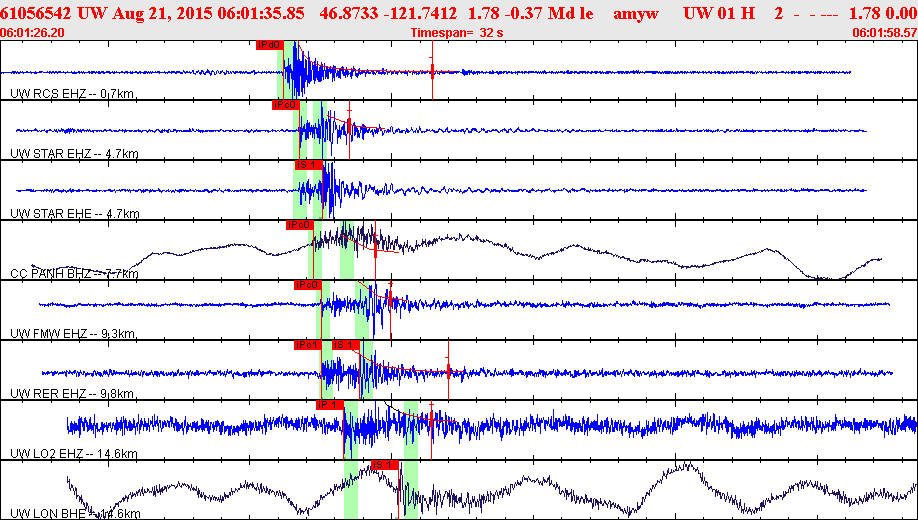
Task: Click the UW STAR EHZ -- 4.7km label
Action: 74,154
